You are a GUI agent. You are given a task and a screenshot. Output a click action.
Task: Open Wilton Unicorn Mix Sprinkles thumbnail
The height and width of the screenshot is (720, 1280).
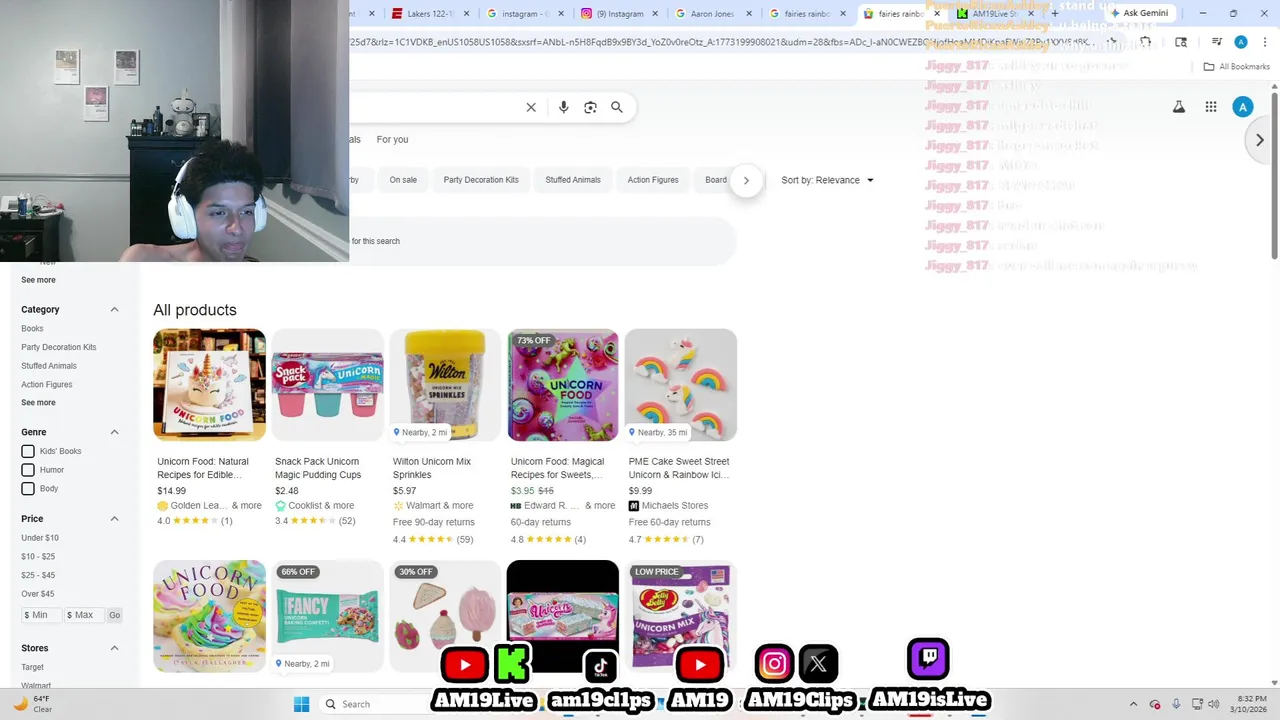click(x=445, y=385)
